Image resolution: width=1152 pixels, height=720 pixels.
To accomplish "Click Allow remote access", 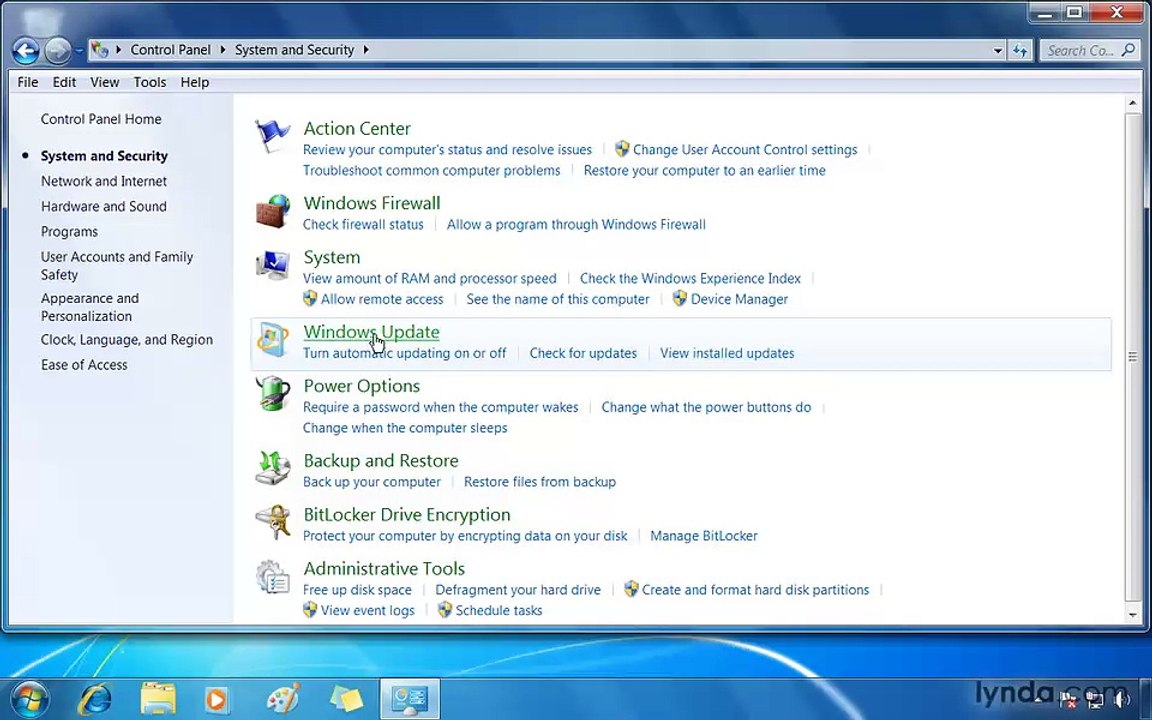I will (x=382, y=299).
